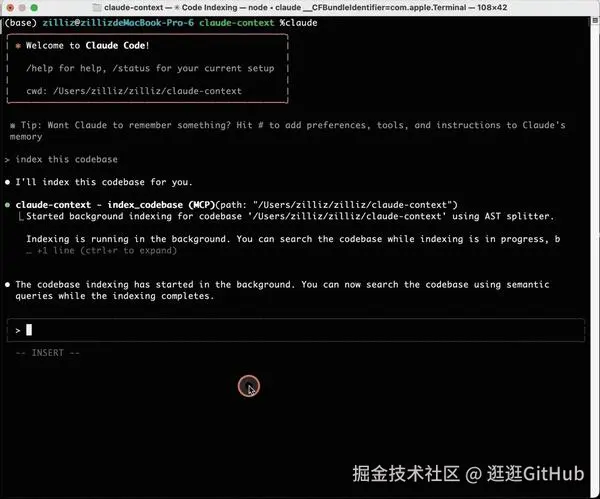This screenshot has width=600, height=499.
Task: Click the 'Welcome to Claude Code!' text
Action: (87, 46)
